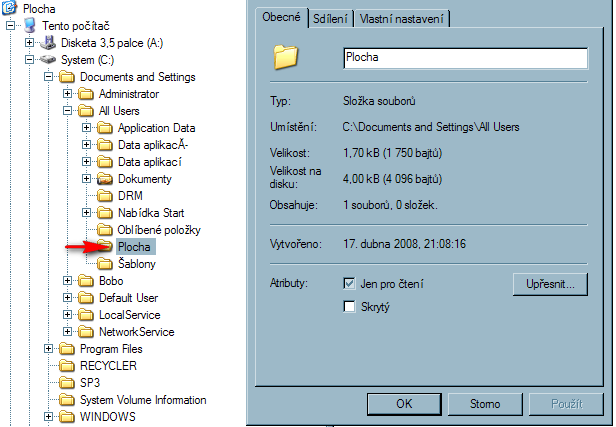Select the RECYCLER folder icon

(x=67, y=366)
